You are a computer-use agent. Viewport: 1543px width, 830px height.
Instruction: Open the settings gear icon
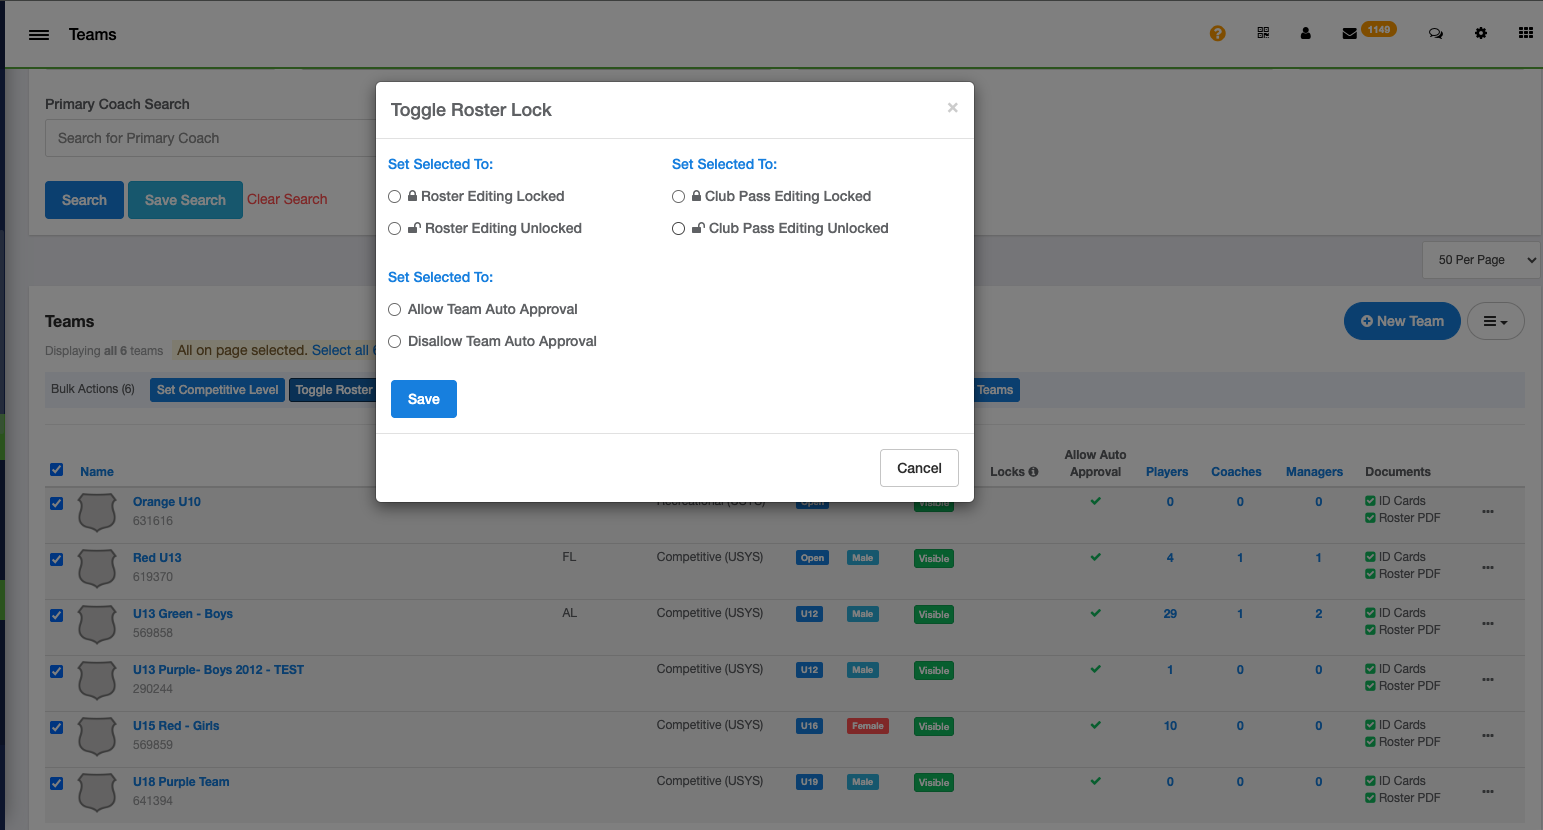(1480, 34)
